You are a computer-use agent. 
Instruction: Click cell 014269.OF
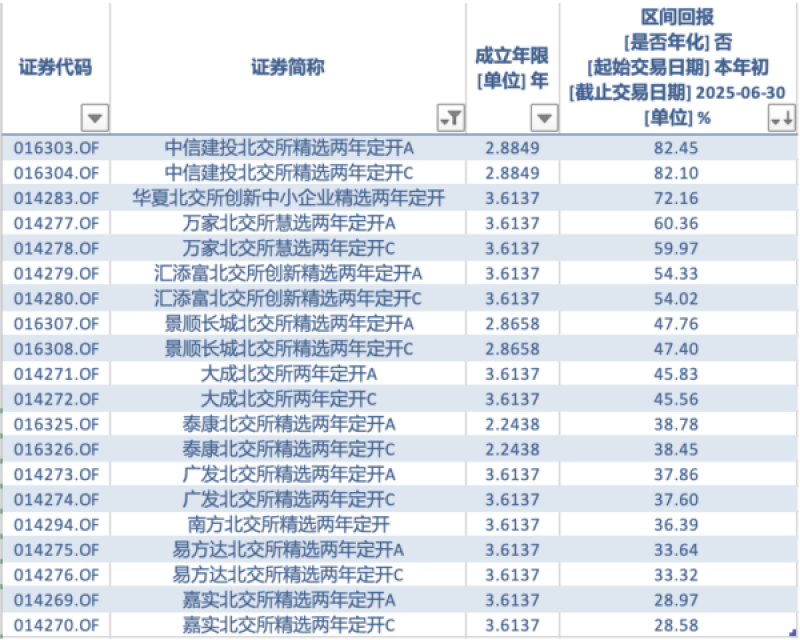(x=56, y=600)
